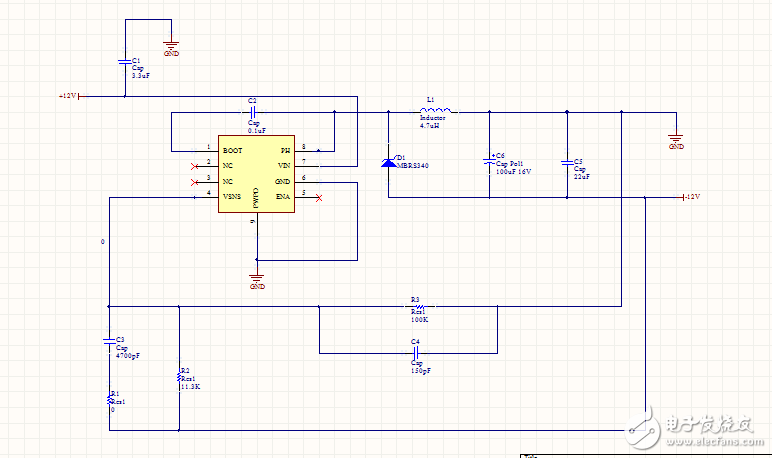The height and width of the screenshot is (458, 772).
Task: Select the C3 capacitor symbol
Action: 109,340
